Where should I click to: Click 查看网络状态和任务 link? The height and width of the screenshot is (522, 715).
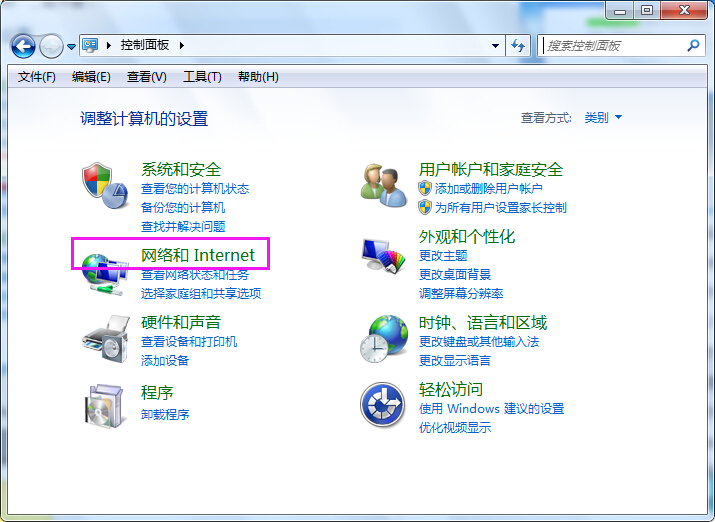(x=195, y=275)
